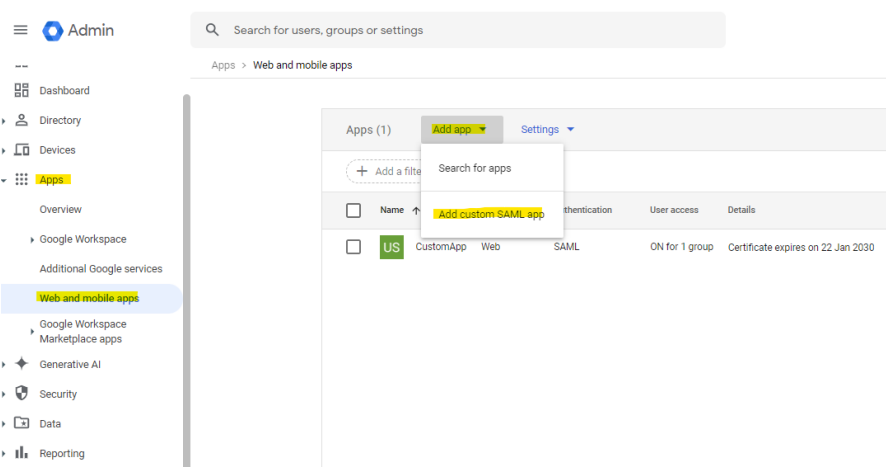Click the magnifier search icon
Screen dimensions: 886x474
click(212, 30)
